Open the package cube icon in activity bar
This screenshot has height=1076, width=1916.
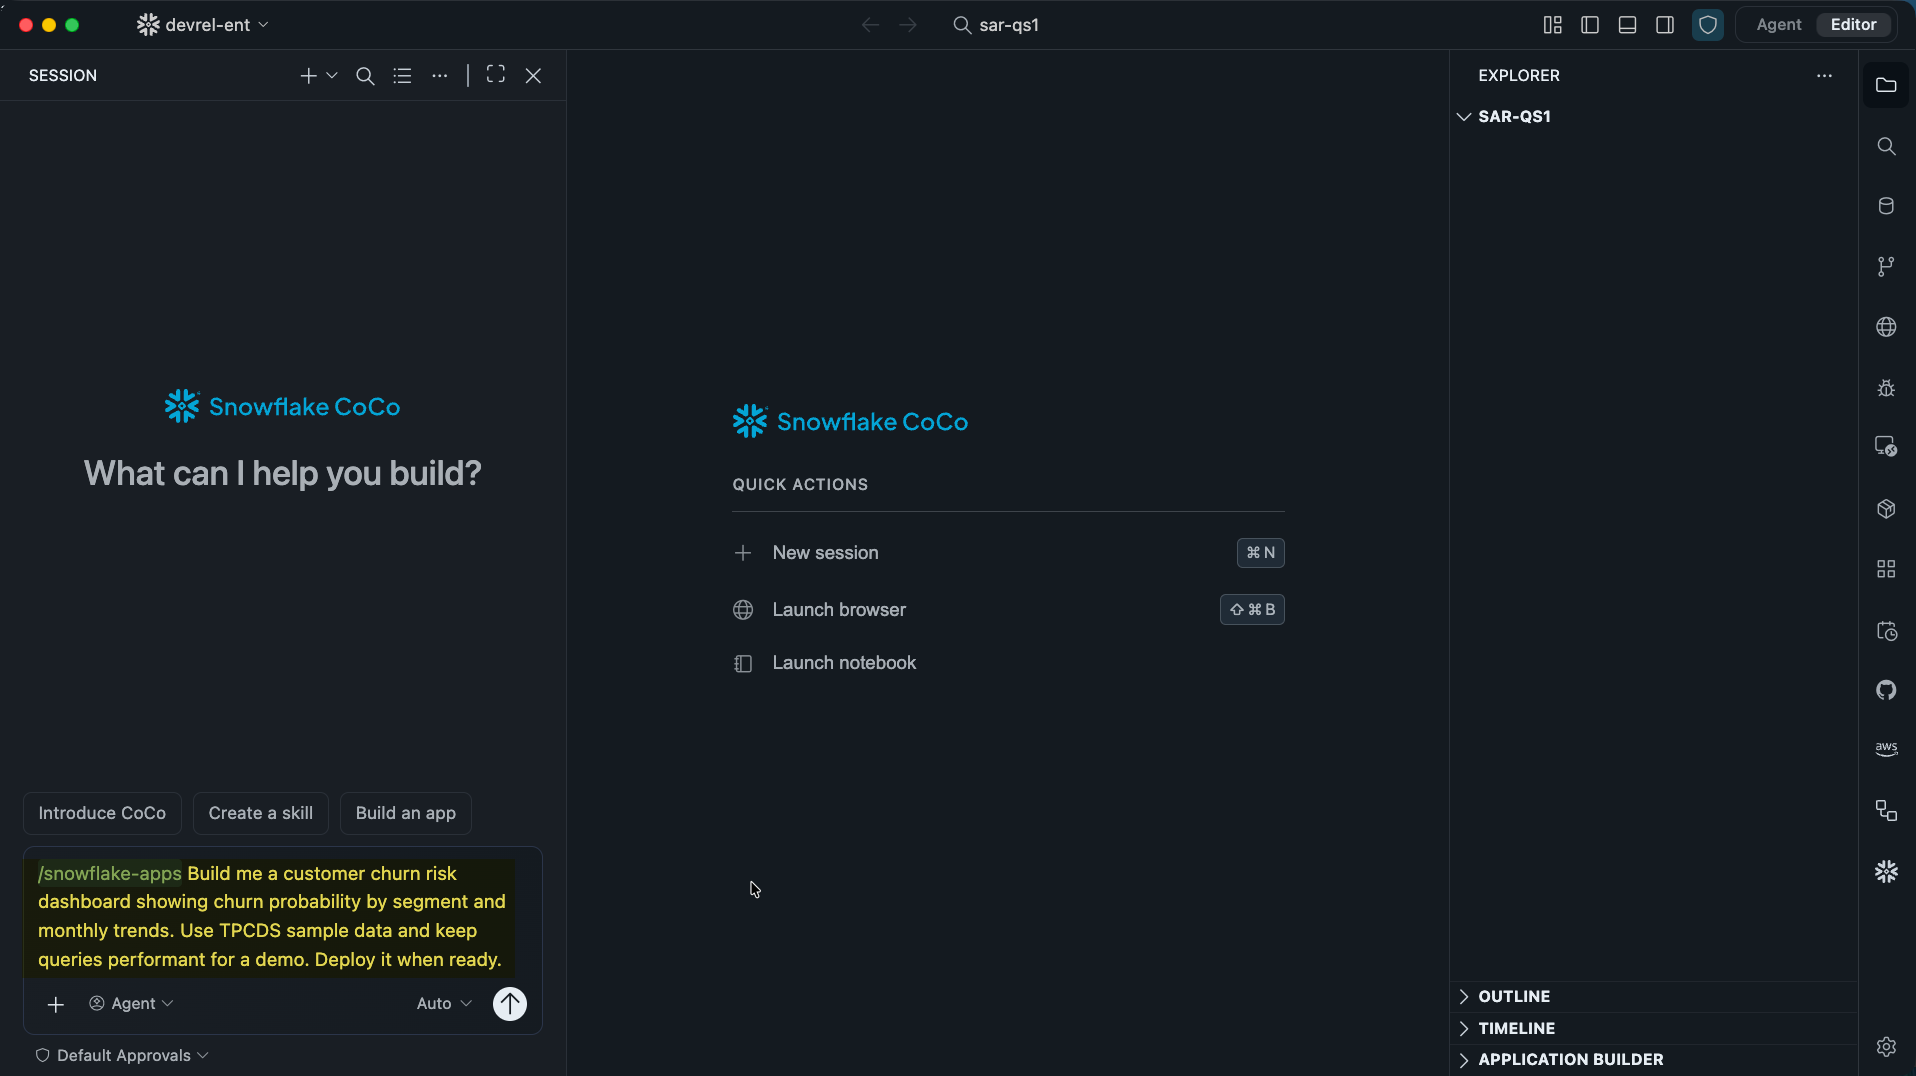point(1886,509)
